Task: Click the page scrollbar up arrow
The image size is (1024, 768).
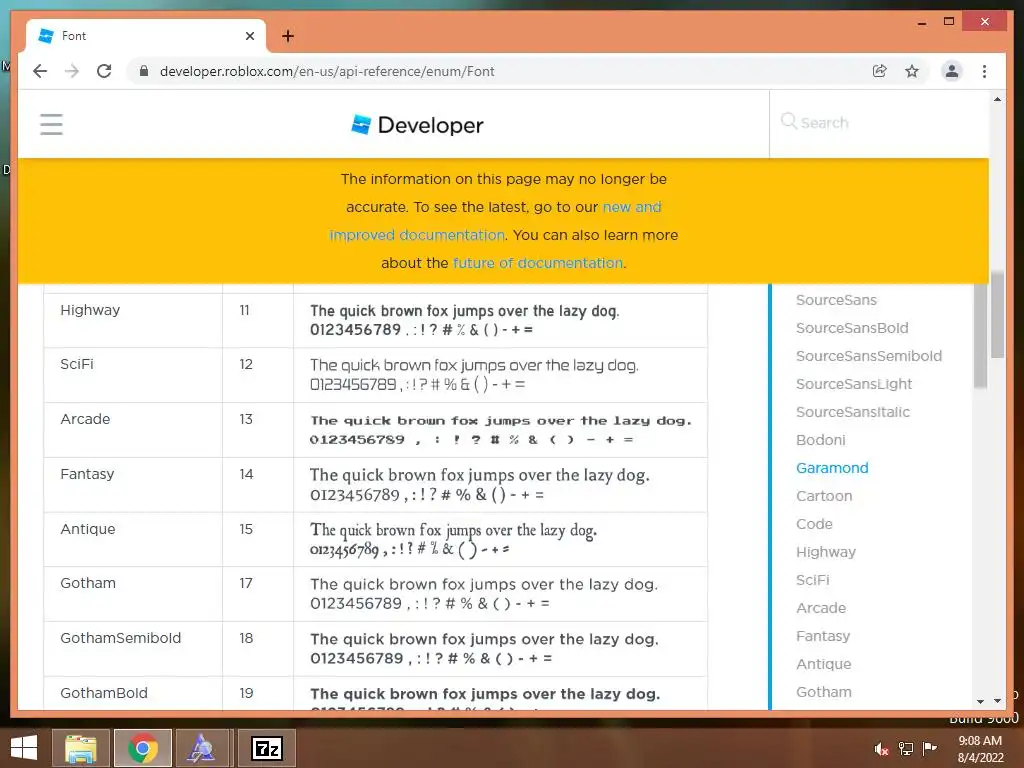Action: [997, 99]
